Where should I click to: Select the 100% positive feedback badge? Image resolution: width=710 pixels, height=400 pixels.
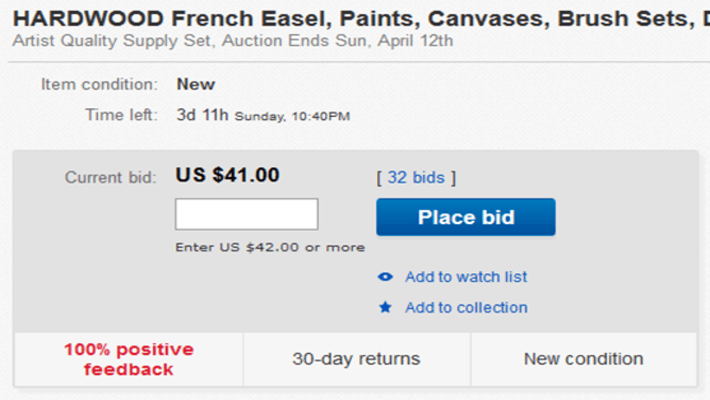(x=129, y=359)
